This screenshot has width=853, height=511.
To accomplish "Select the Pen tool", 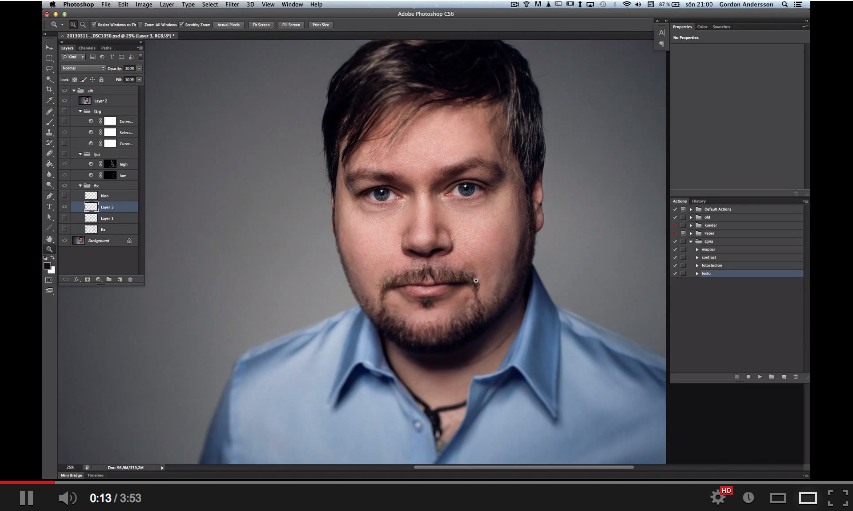I will tap(50, 196).
